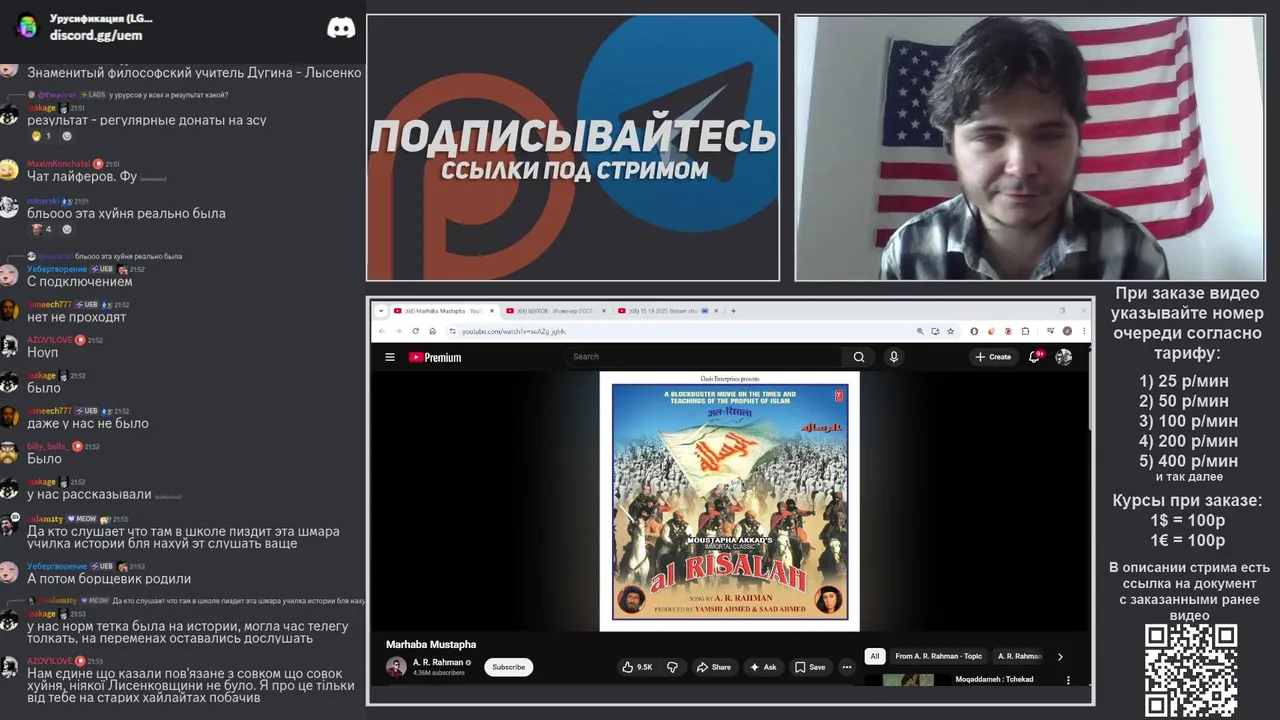Click the browser page scrollbar
Viewport: 1280px width, 720px height.
[1088, 390]
